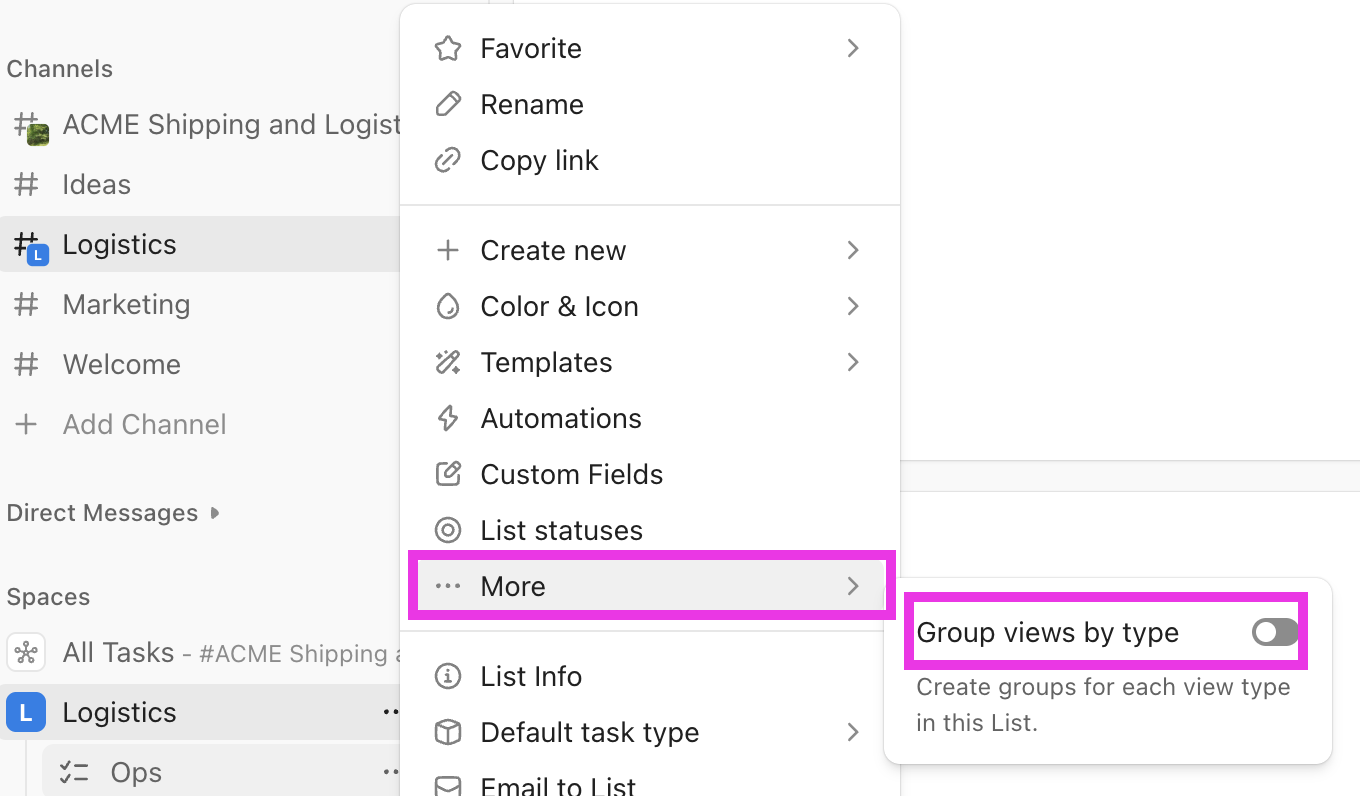Click Add Channel in the sidebar
The height and width of the screenshot is (796, 1360).
click(144, 424)
